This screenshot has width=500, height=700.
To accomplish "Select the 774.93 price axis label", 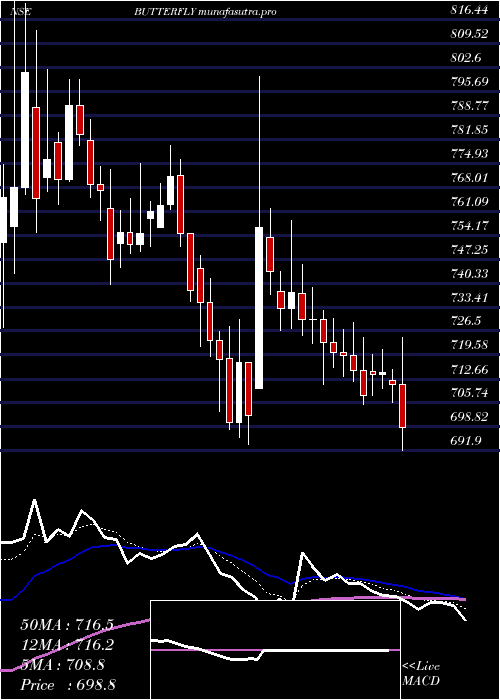I will click(469, 154).
